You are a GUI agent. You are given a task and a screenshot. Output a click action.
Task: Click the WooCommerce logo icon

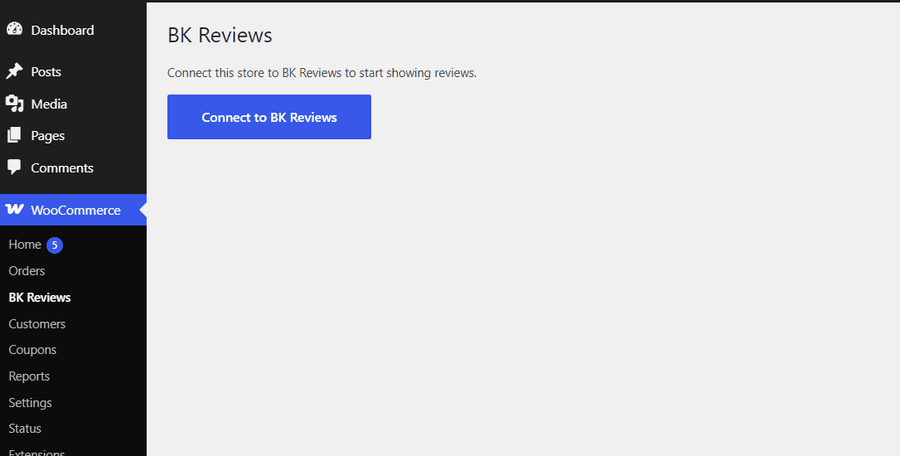tap(14, 210)
